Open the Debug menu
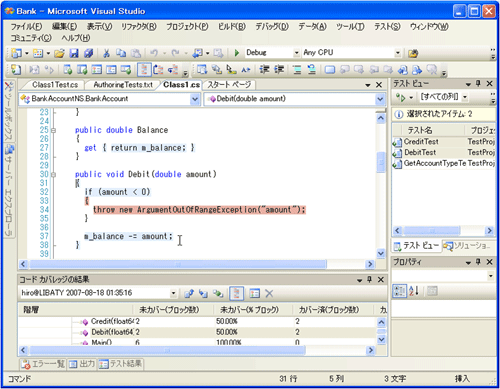The width and height of the screenshot is (500, 389). point(272,27)
